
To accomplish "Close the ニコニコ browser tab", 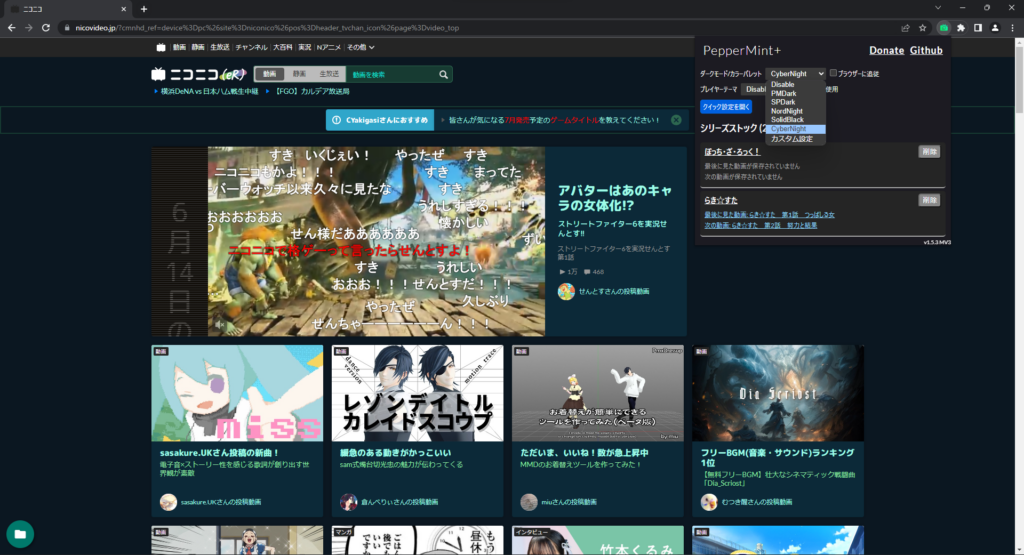I will tap(123, 9).
